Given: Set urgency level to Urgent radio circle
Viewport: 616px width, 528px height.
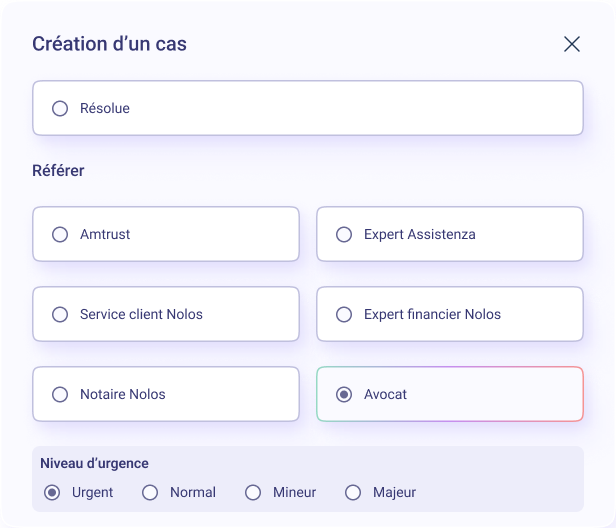Looking at the screenshot, I should [x=52, y=492].
